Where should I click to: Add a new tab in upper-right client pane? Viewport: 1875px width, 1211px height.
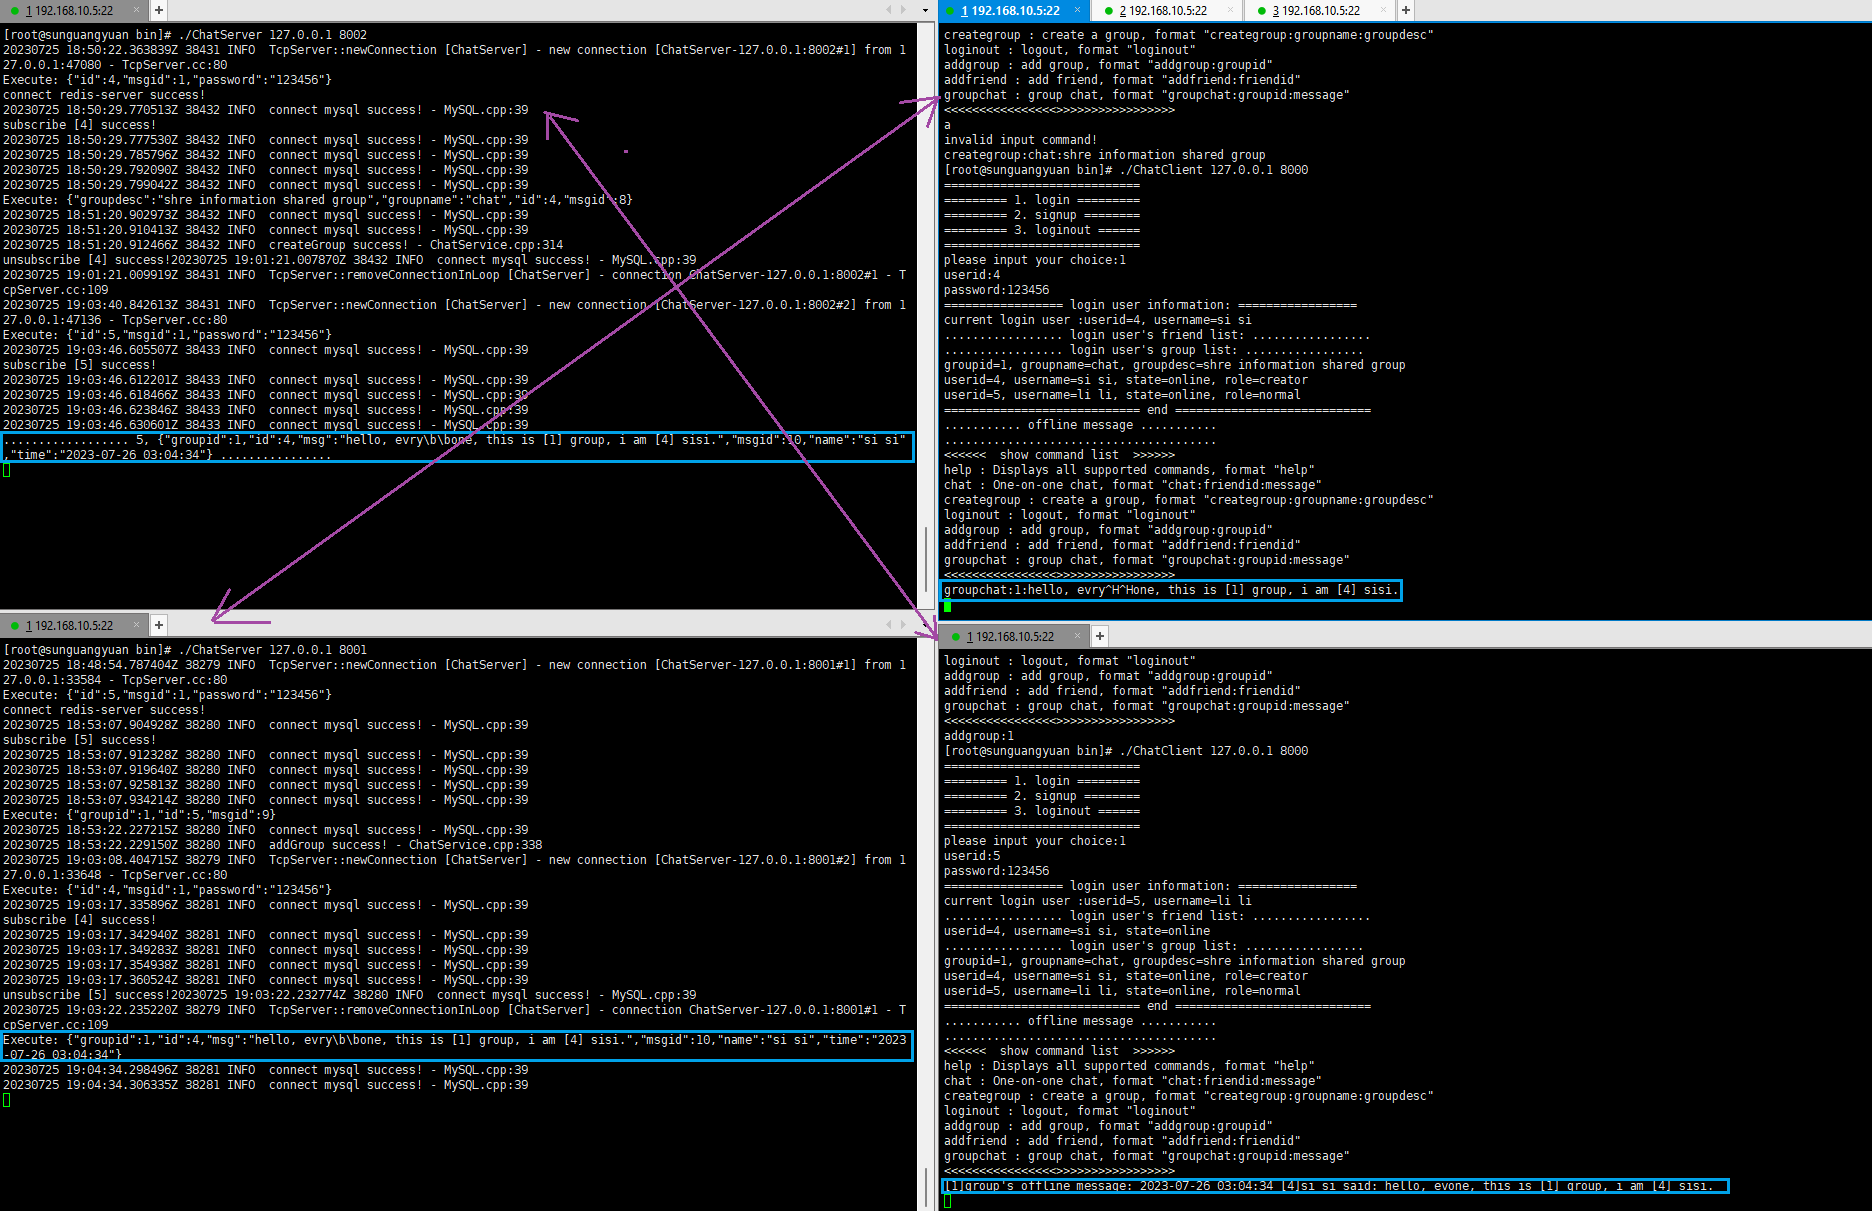(1406, 10)
